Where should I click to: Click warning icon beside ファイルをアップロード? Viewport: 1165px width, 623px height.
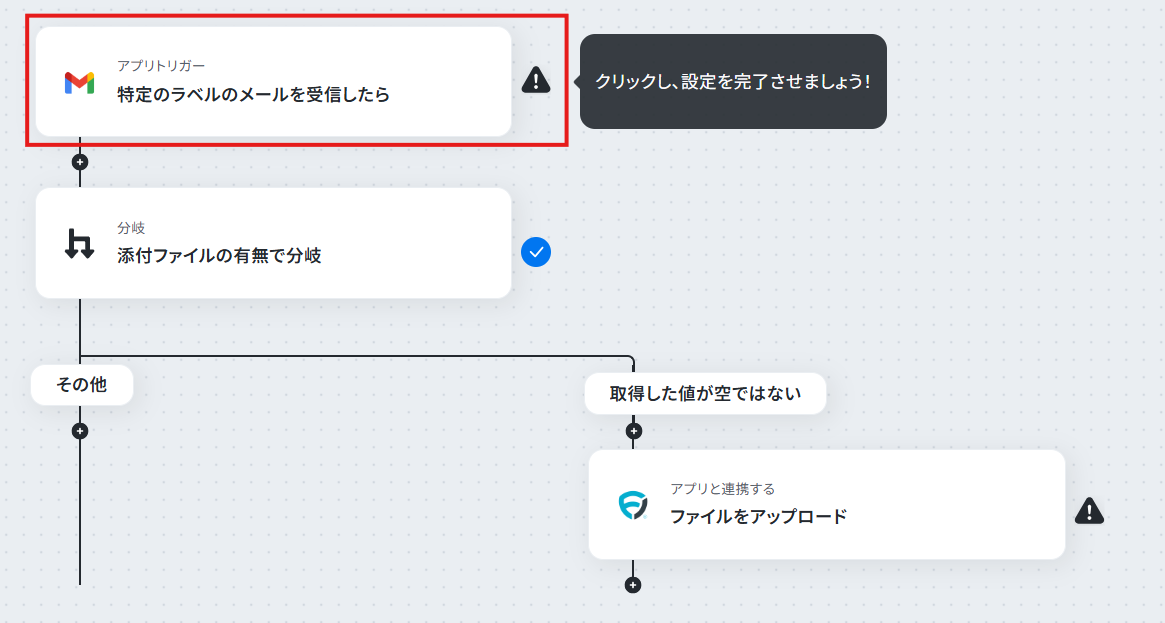(x=1089, y=511)
